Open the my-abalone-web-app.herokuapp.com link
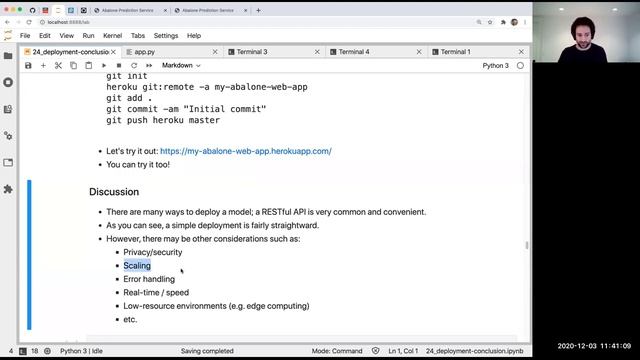 click(246, 151)
